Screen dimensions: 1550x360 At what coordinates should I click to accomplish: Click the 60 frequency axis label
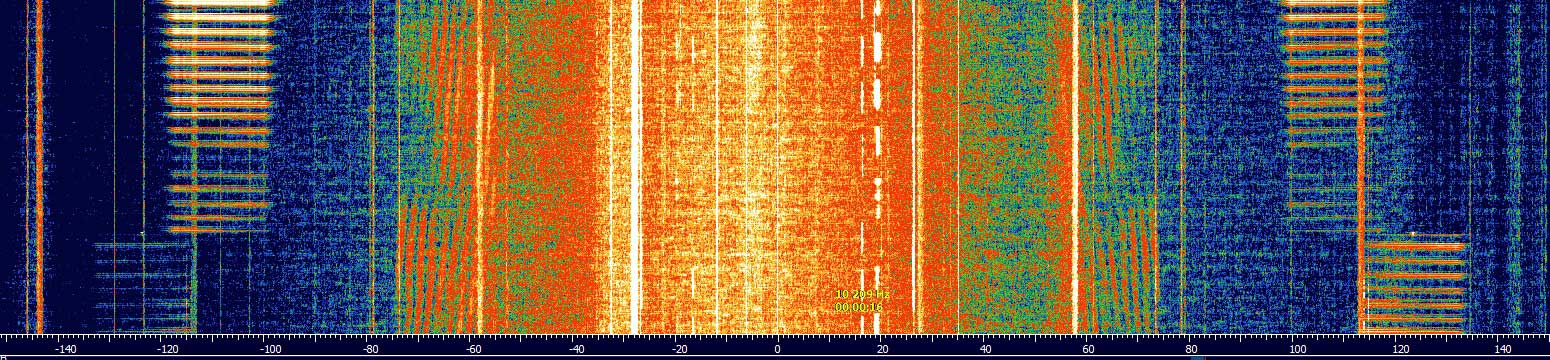[1087, 349]
